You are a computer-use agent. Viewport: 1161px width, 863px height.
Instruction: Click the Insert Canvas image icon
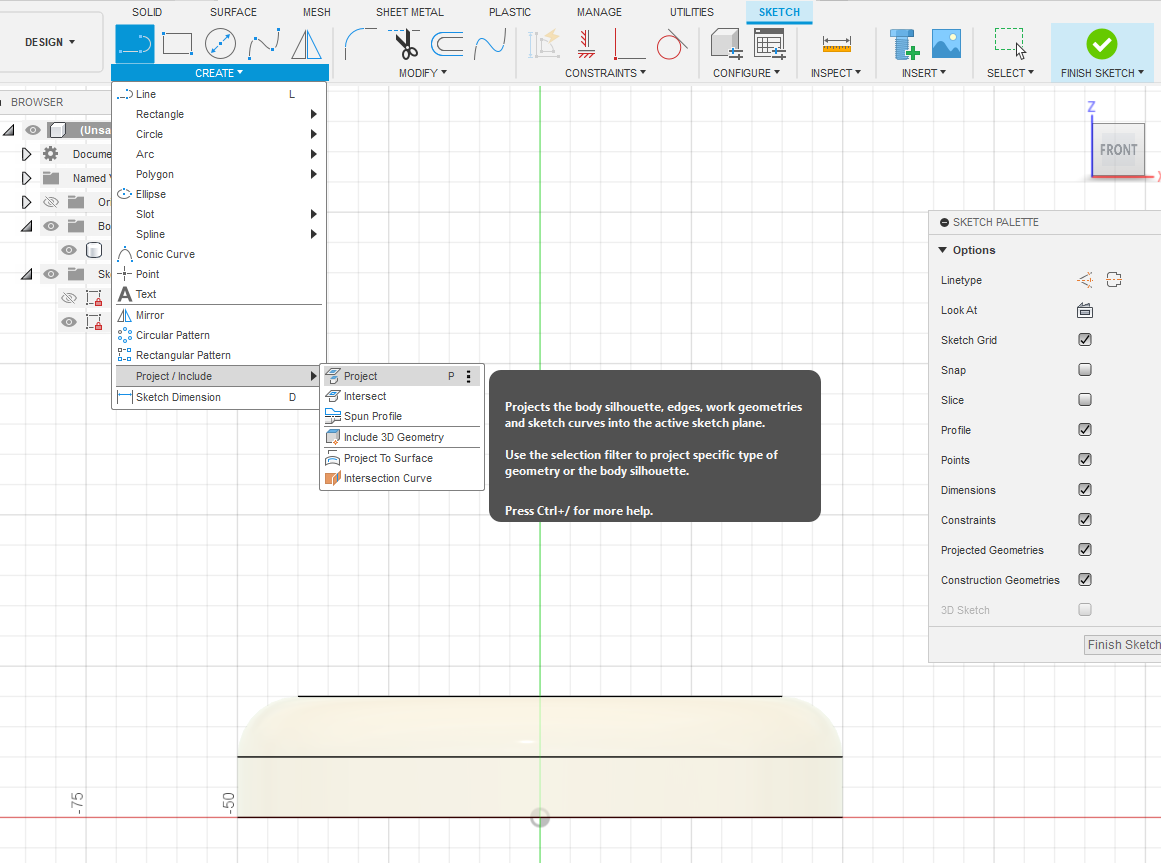pos(946,44)
